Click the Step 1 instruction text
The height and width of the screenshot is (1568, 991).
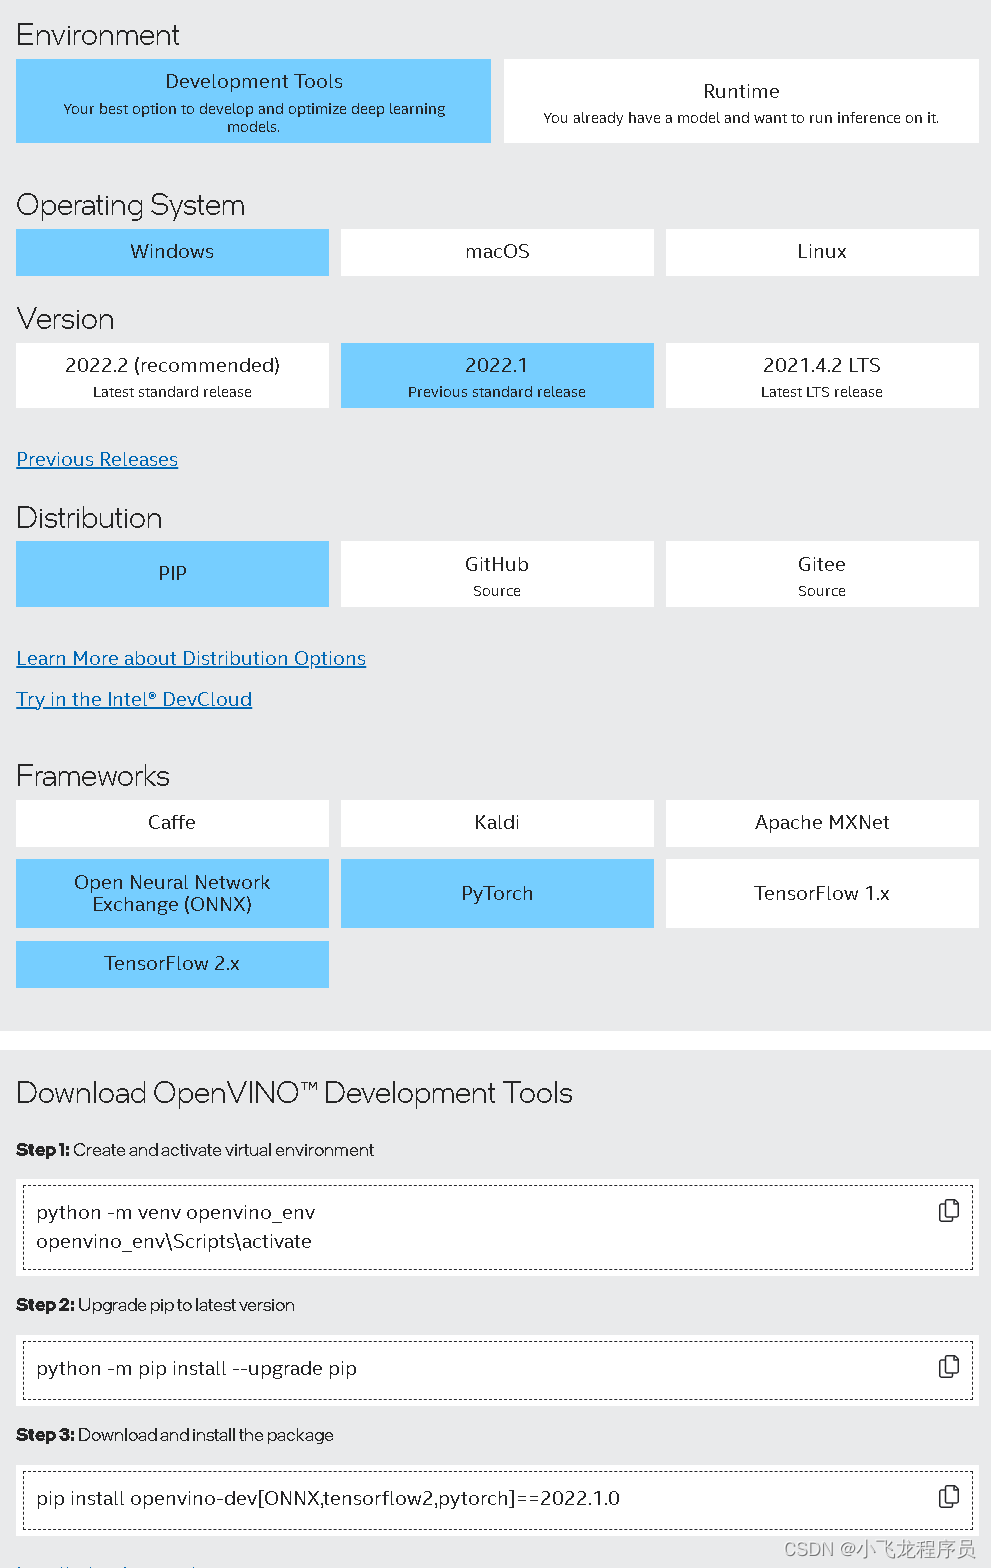[195, 1150]
